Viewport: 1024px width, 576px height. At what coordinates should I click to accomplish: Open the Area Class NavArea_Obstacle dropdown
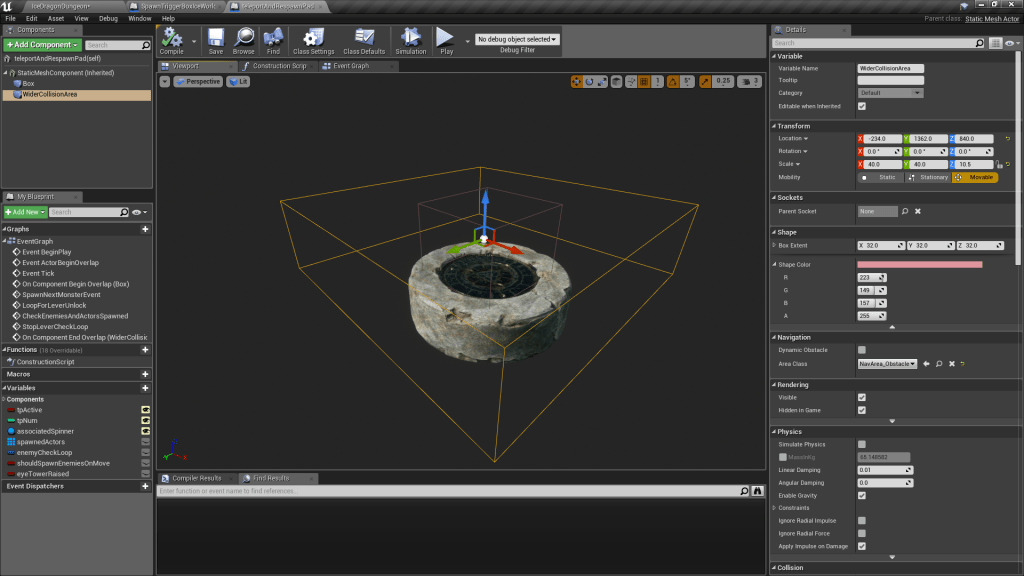click(886, 364)
